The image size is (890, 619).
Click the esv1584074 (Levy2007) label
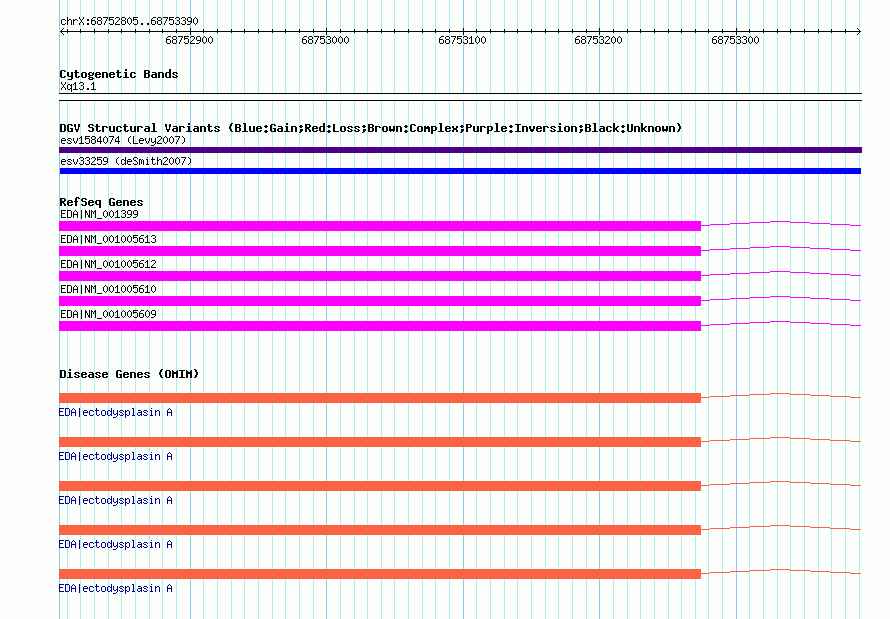tap(123, 140)
